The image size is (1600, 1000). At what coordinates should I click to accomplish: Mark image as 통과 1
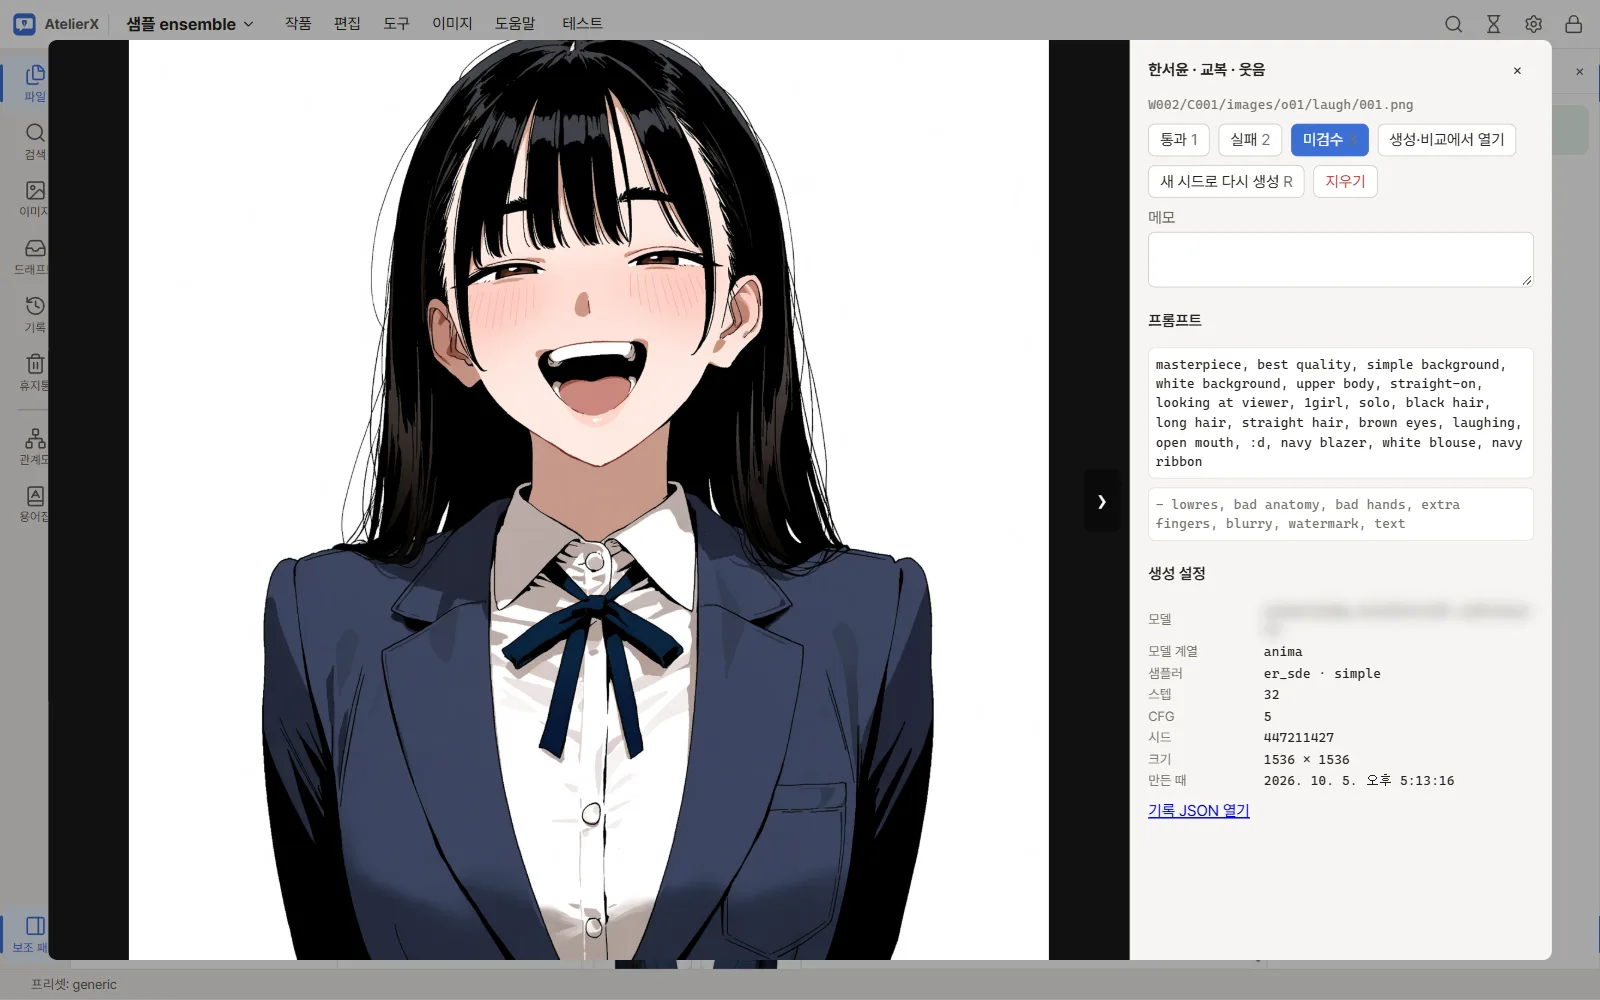pos(1179,140)
